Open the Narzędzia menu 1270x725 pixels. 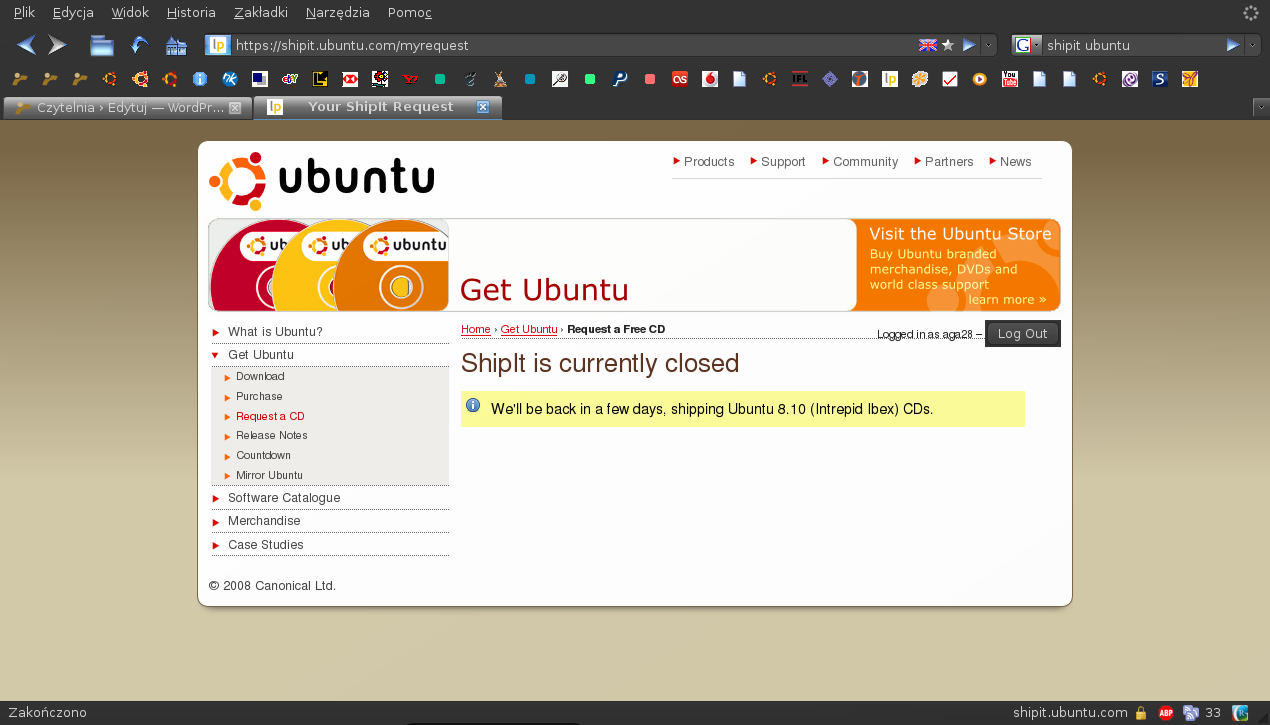pyautogui.click(x=338, y=13)
